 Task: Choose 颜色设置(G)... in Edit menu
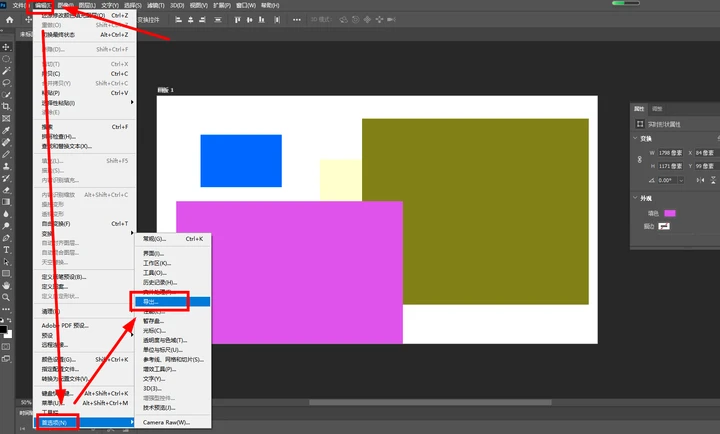pyautogui.click(x=85, y=359)
